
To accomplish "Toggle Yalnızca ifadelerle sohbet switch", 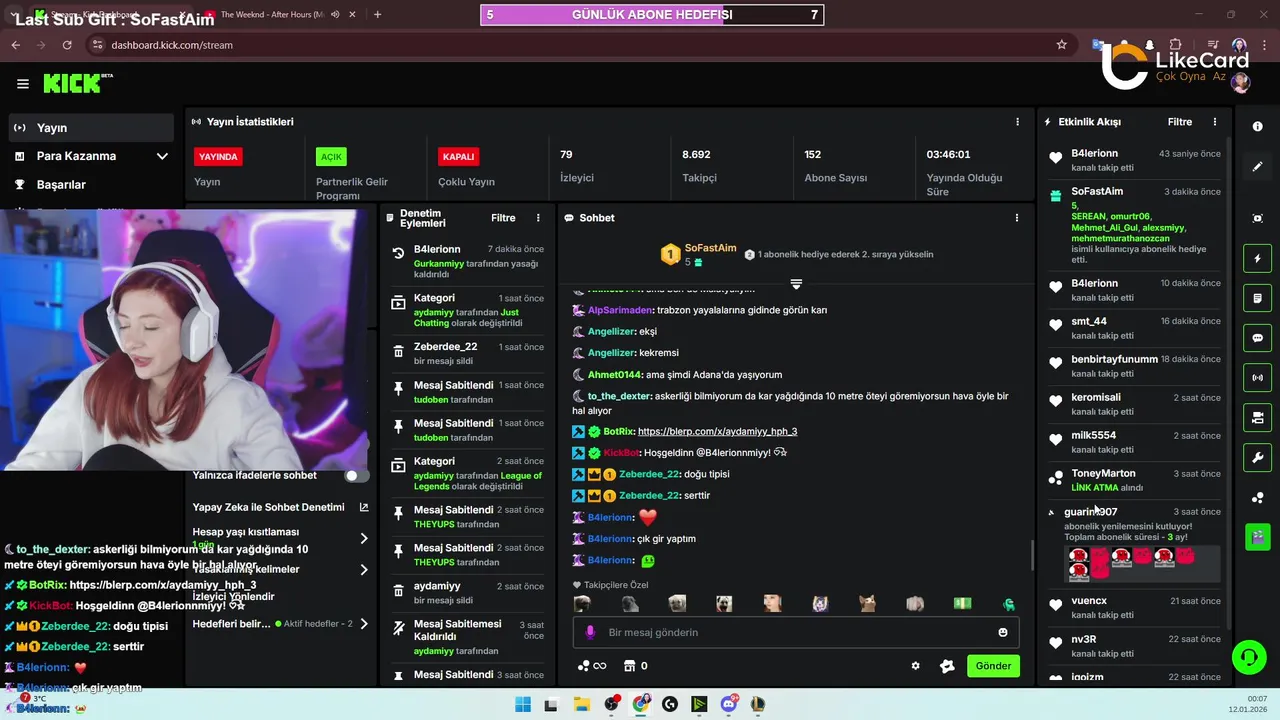I will [x=356, y=476].
